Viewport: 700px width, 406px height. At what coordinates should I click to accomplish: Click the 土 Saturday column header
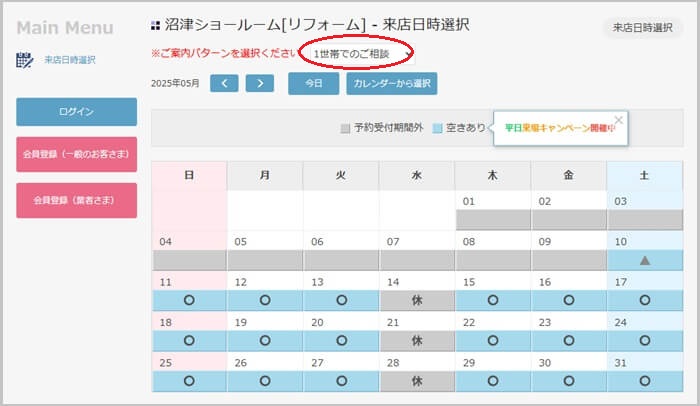[645, 176]
